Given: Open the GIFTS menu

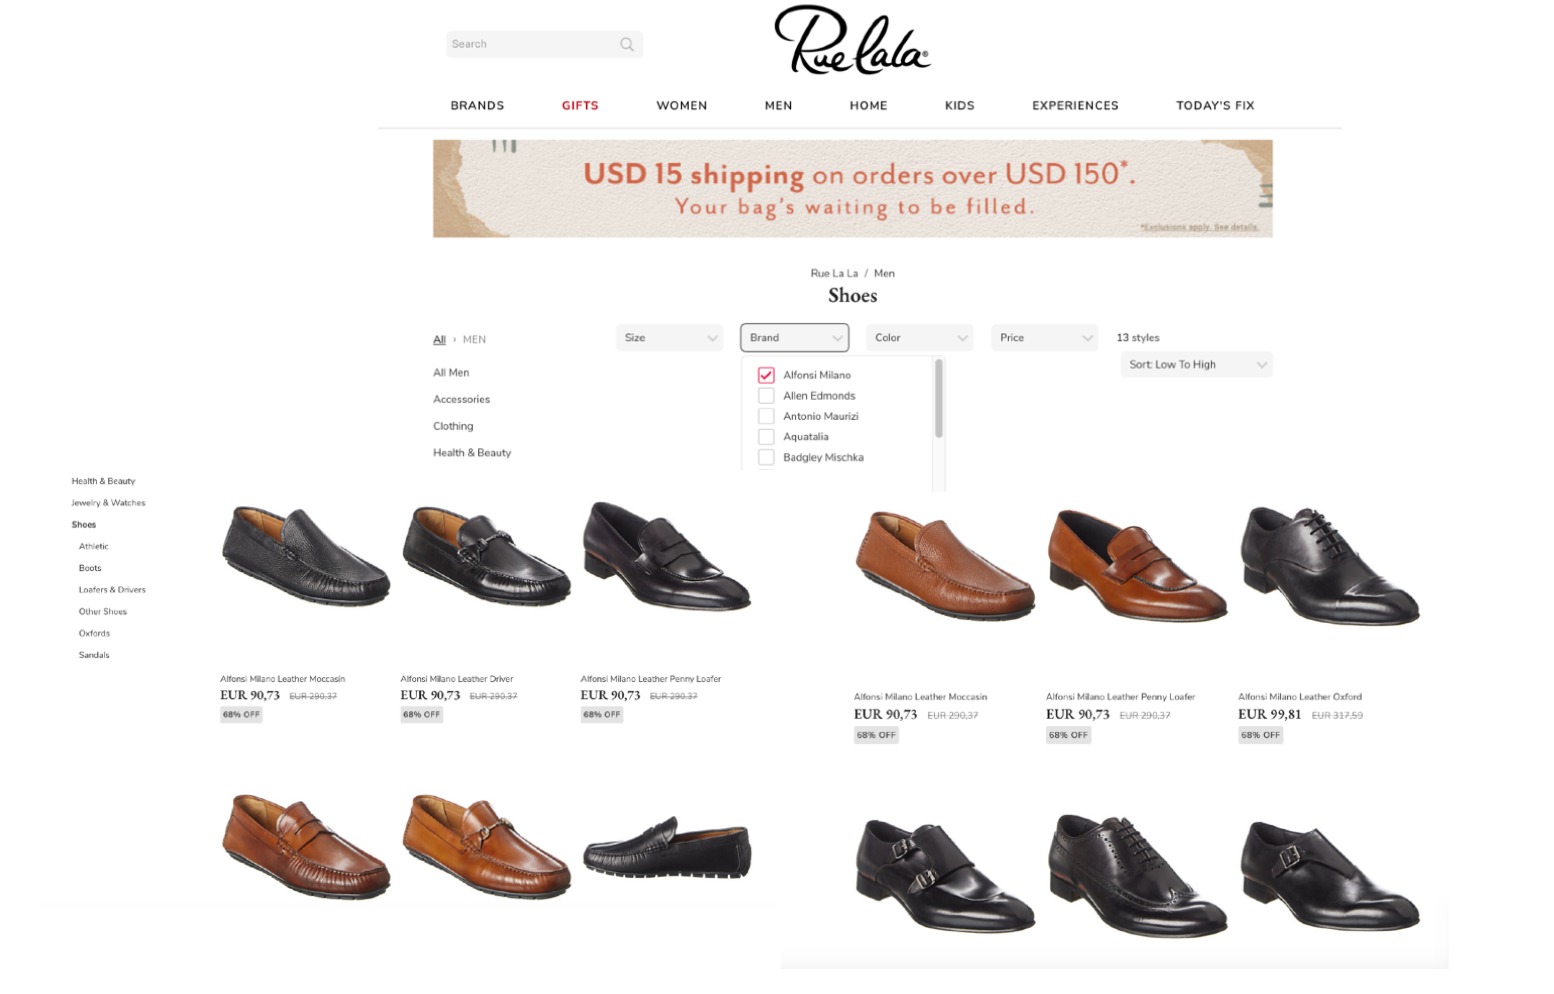Looking at the screenshot, I should click(x=580, y=105).
